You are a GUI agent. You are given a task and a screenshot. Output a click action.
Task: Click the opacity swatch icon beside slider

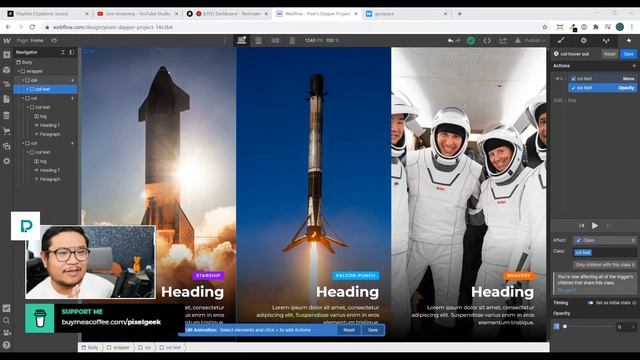[x=556, y=327]
